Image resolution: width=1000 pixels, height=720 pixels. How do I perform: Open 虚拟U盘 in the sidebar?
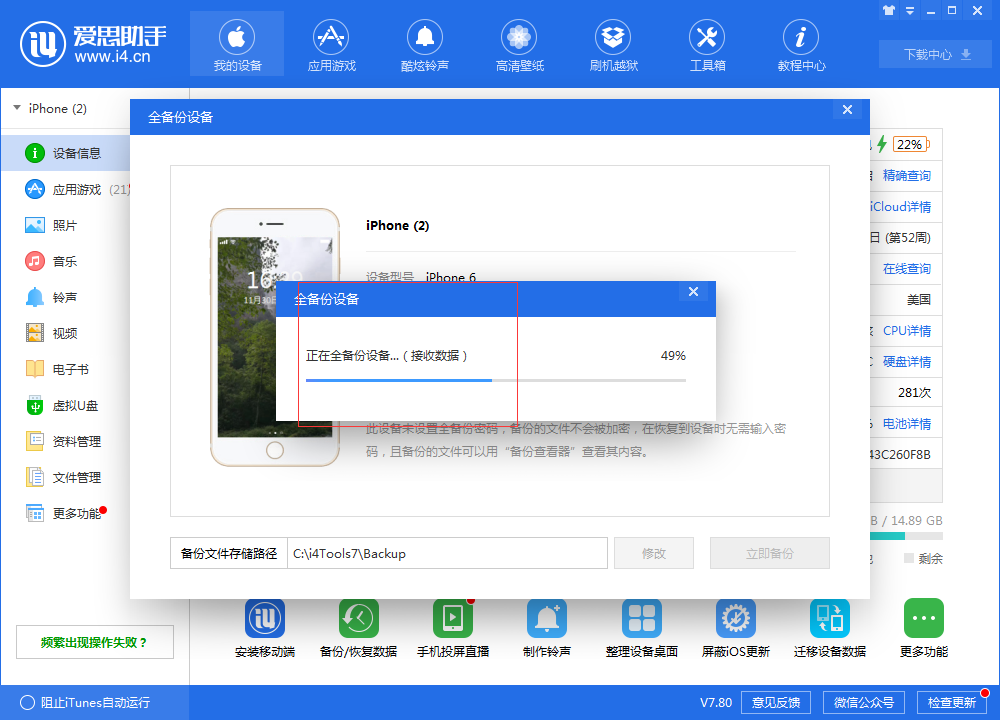click(65, 406)
